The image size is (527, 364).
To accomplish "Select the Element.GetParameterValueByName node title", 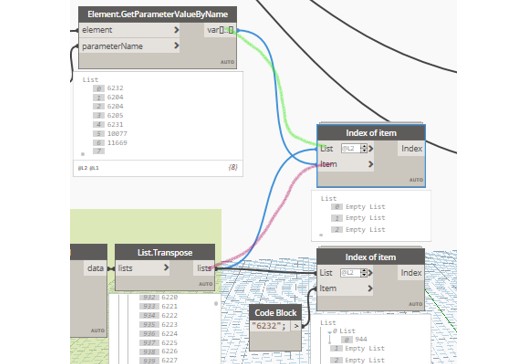I will point(157,14).
